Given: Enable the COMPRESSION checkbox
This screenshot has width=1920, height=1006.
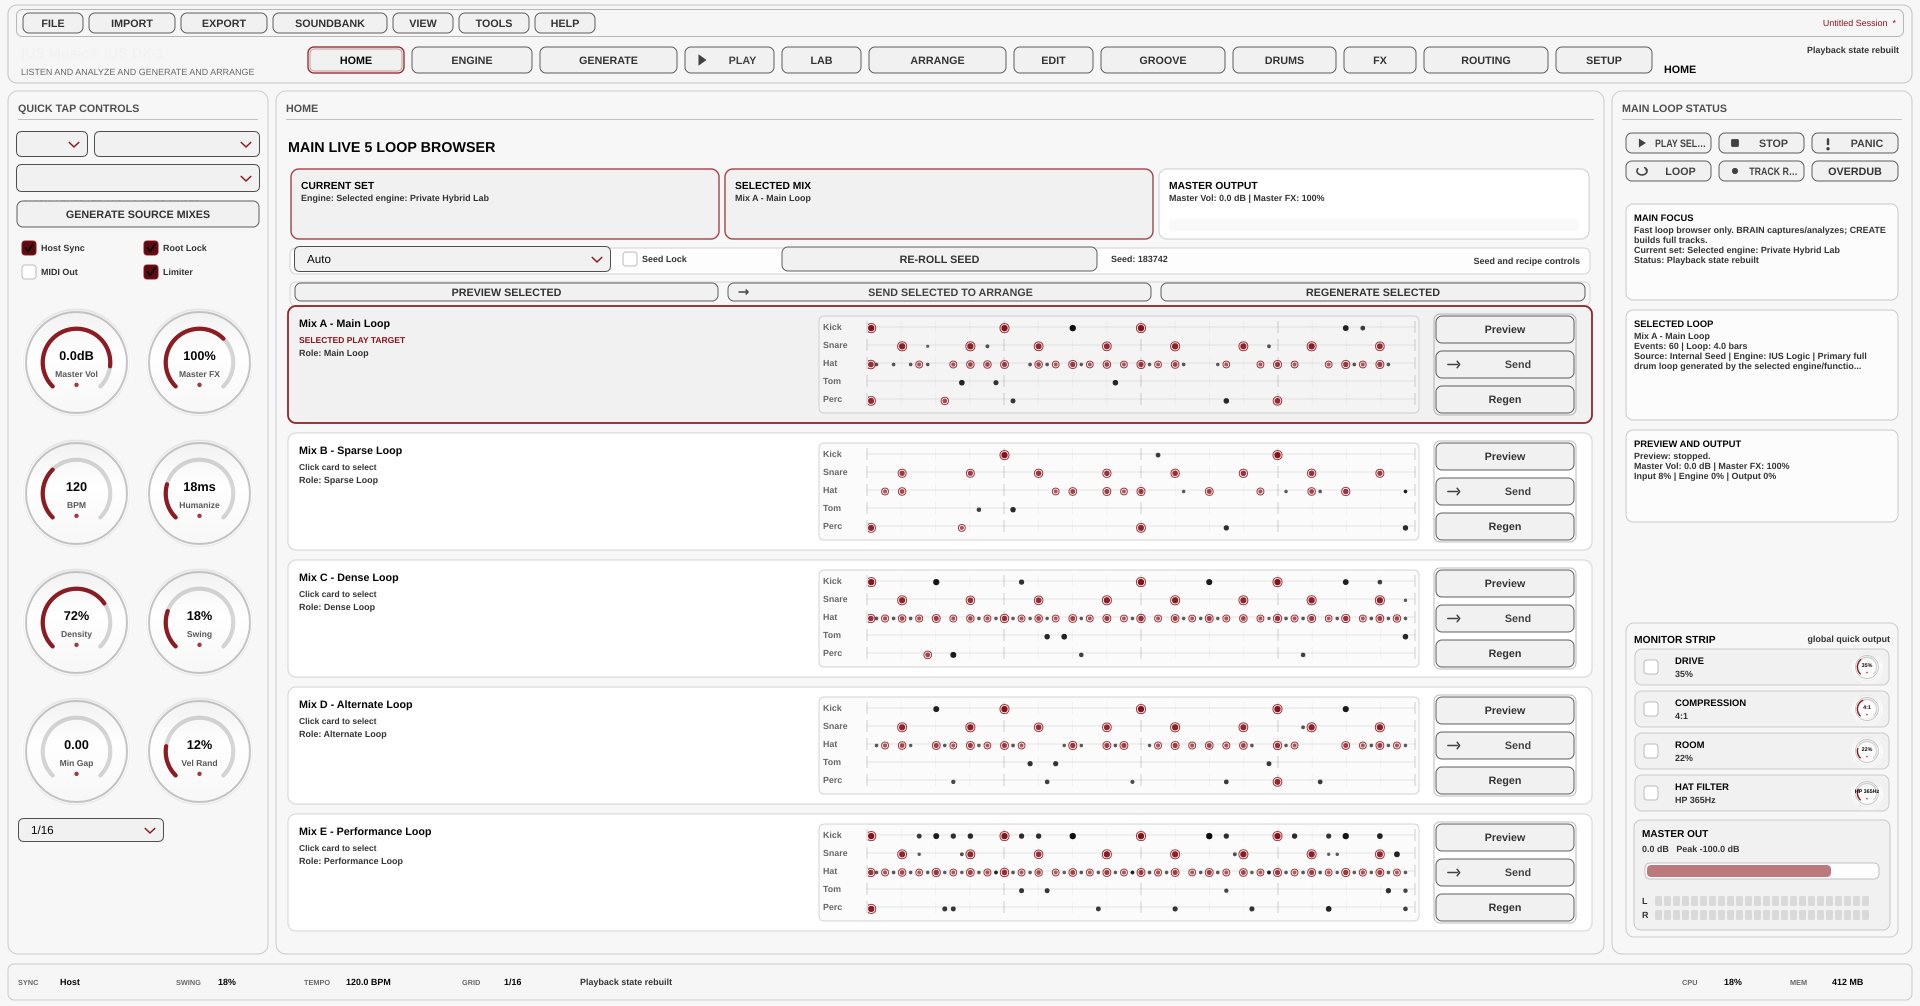Looking at the screenshot, I should tap(1651, 709).
